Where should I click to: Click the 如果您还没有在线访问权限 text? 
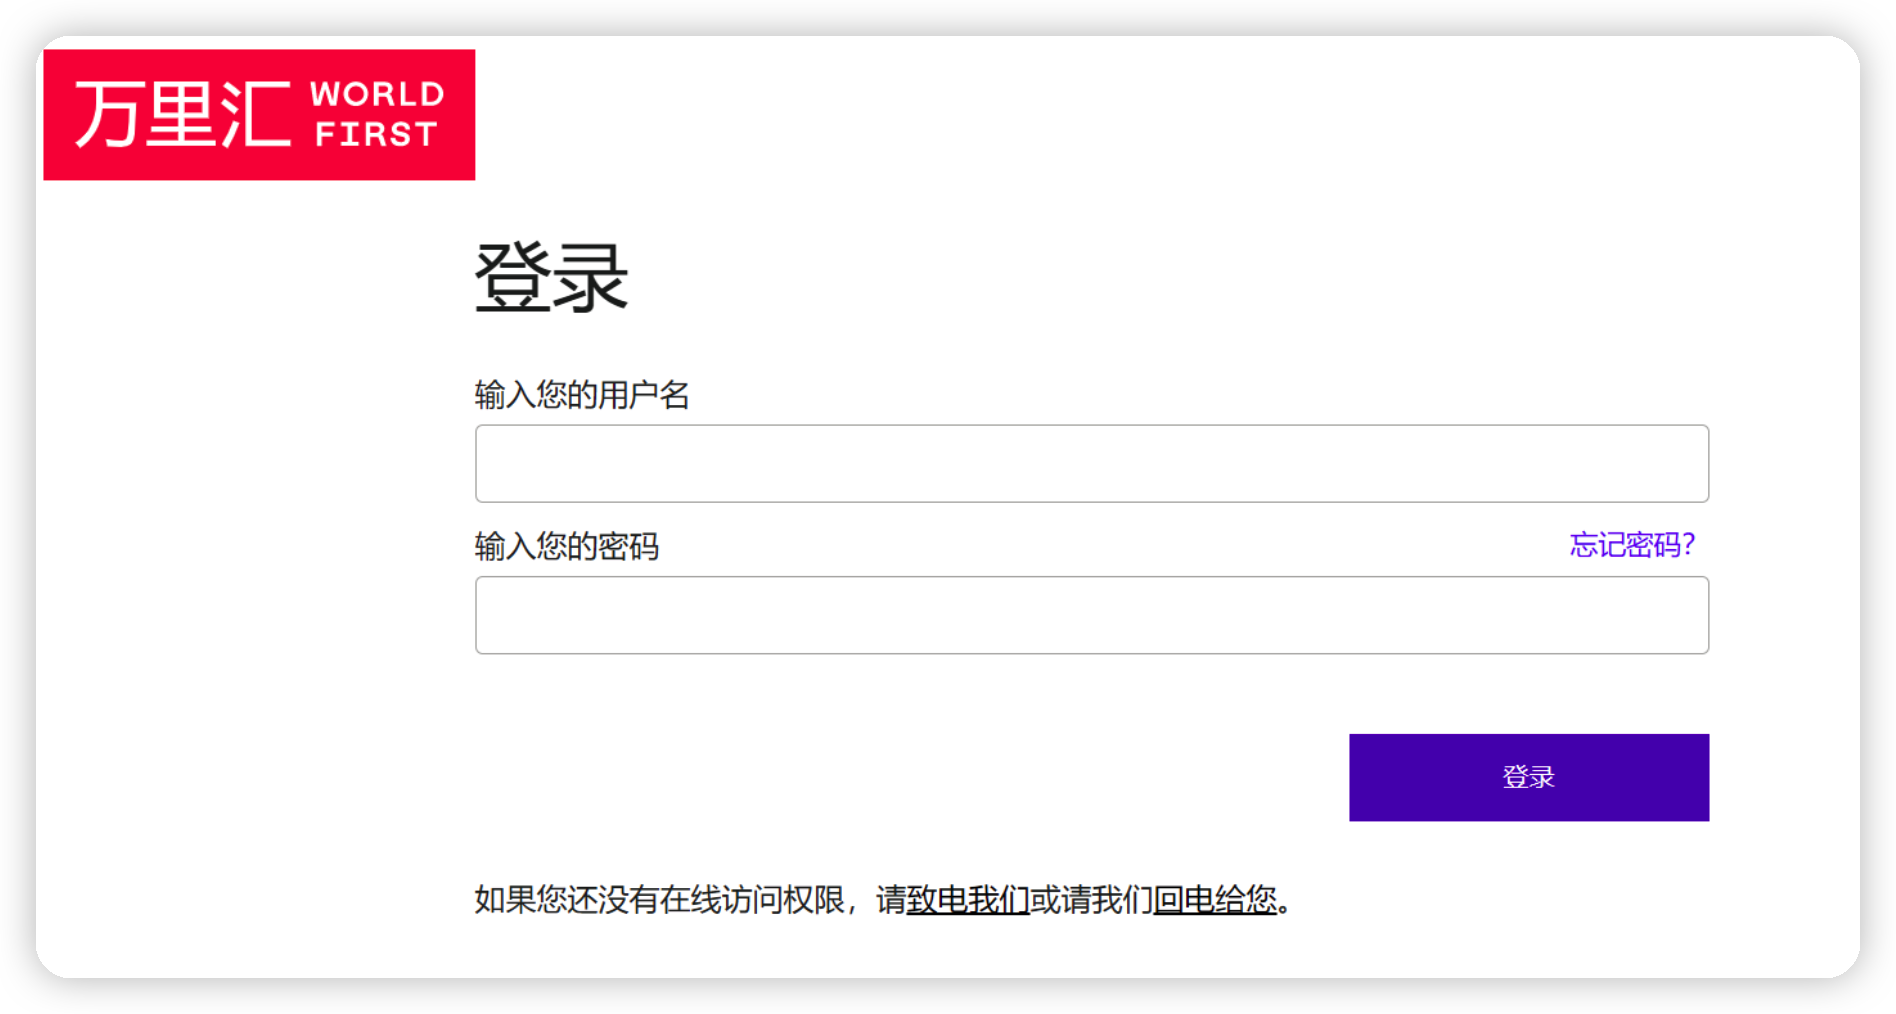(660, 900)
